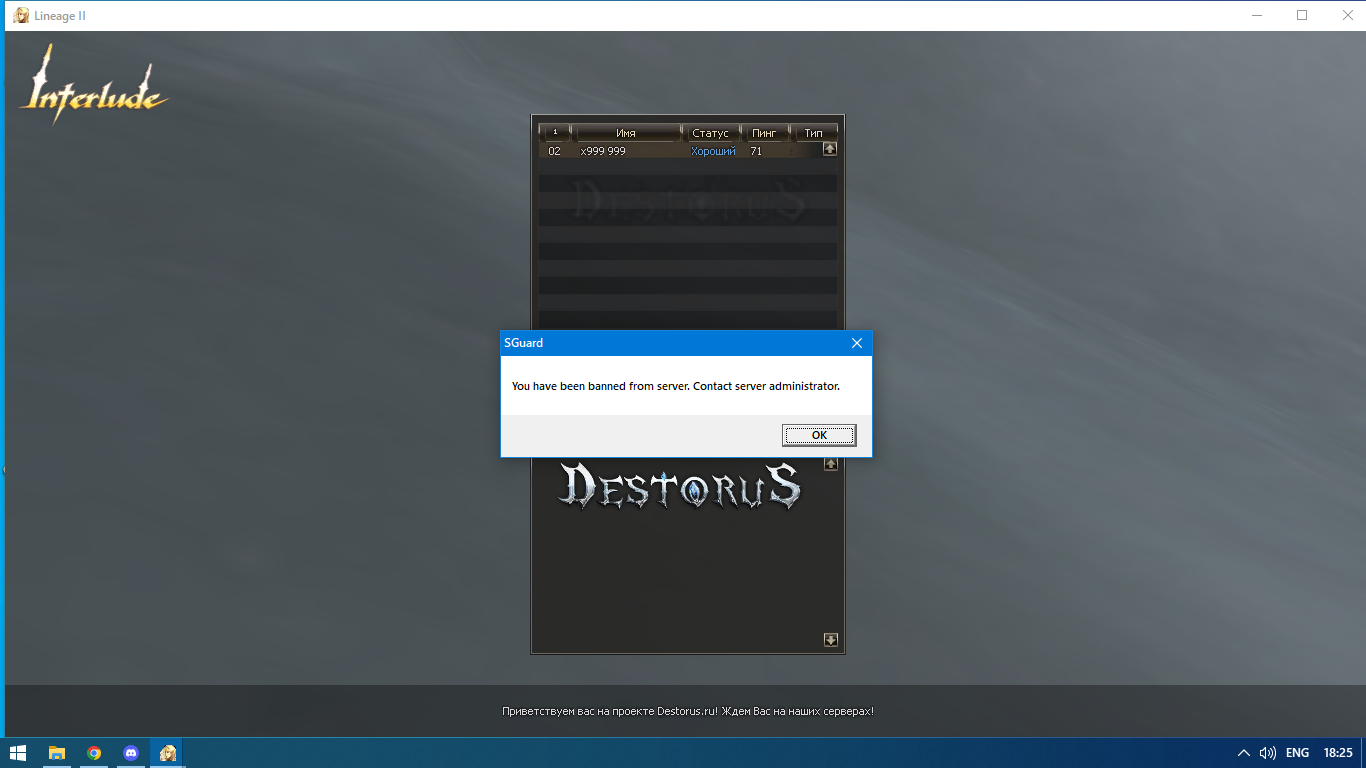Switch to Lineage II taskbar icon
The width and height of the screenshot is (1366, 768).
pos(168,753)
